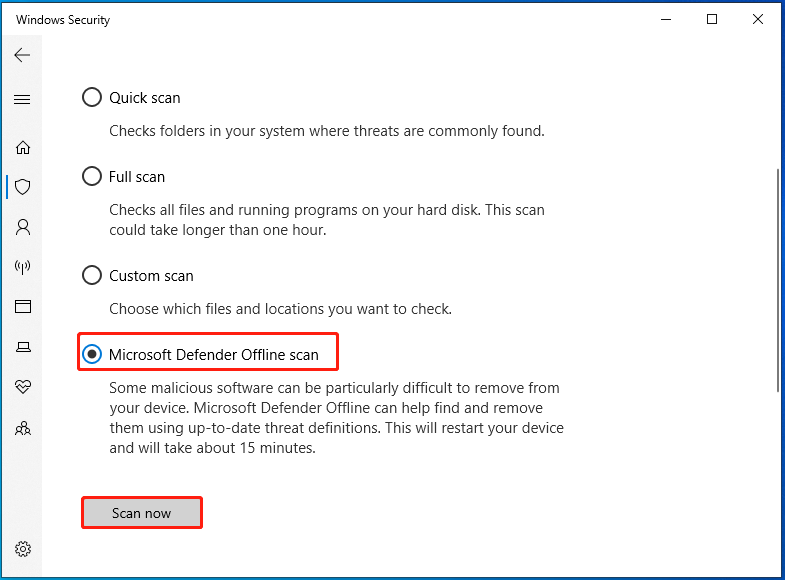Open the Home sidebar icon
785x580 pixels.
(x=23, y=147)
